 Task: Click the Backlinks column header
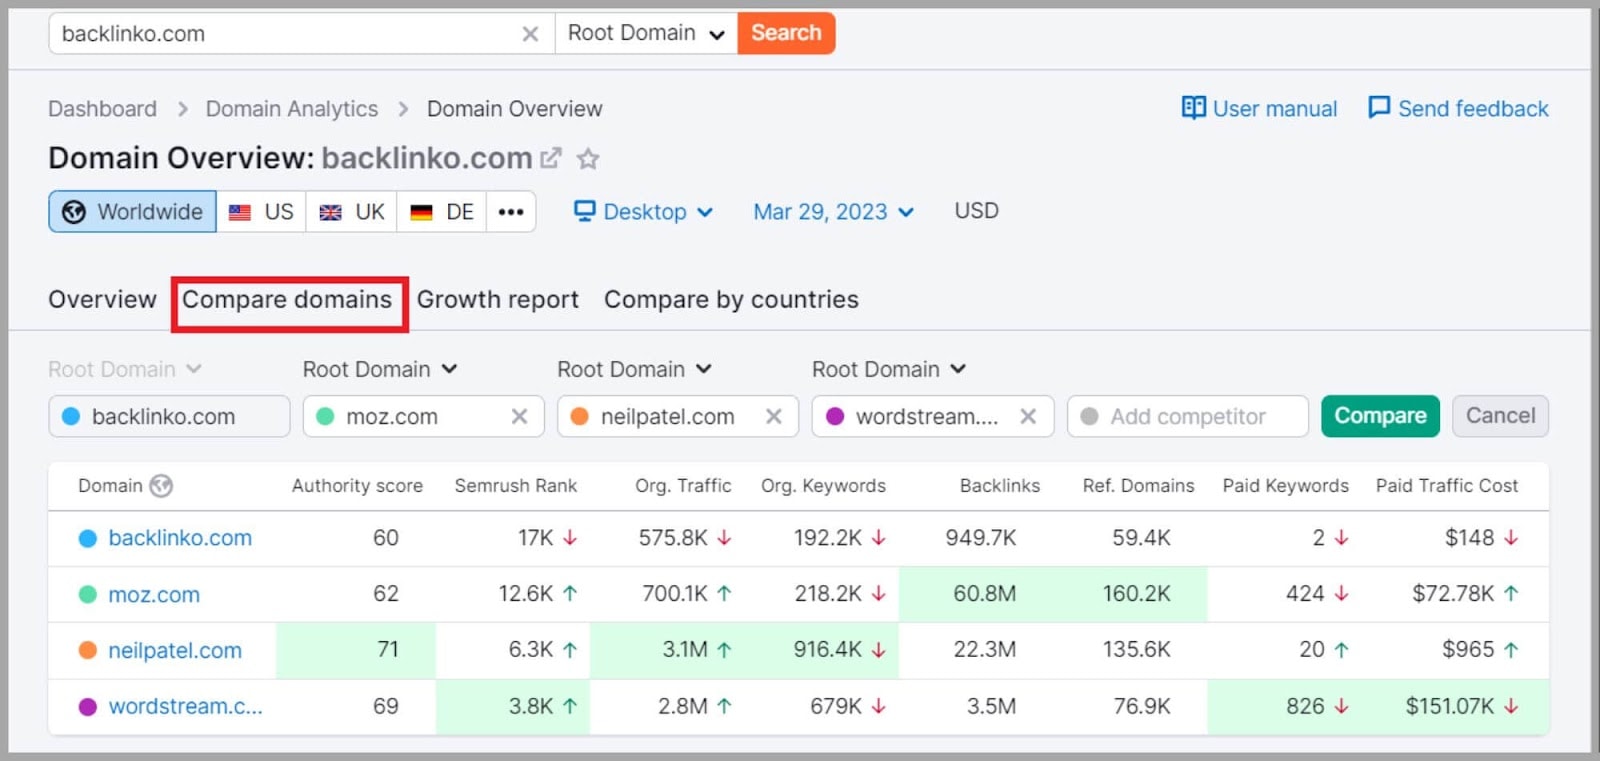point(1000,486)
